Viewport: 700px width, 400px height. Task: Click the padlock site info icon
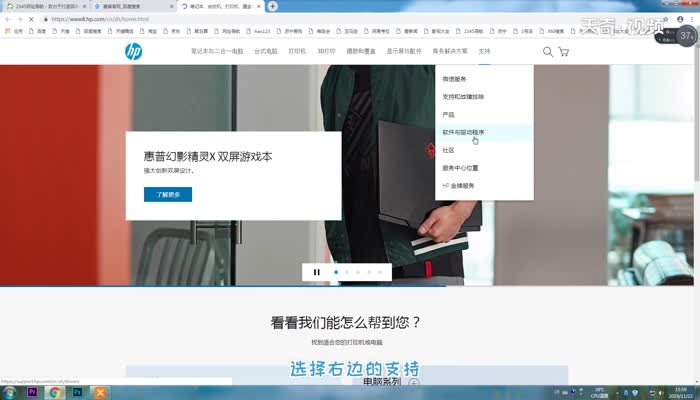pyautogui.click(x=46, y=19)
